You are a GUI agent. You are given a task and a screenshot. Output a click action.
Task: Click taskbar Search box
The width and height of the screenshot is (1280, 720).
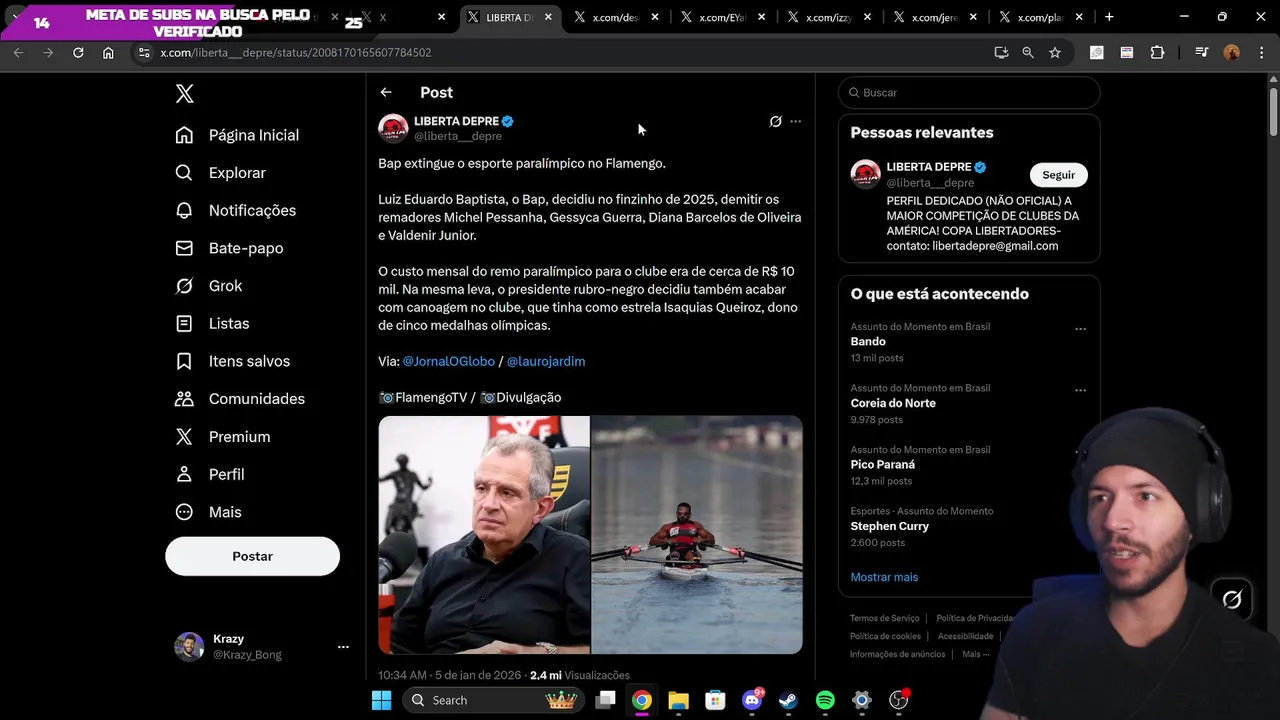tap(493, 700)
